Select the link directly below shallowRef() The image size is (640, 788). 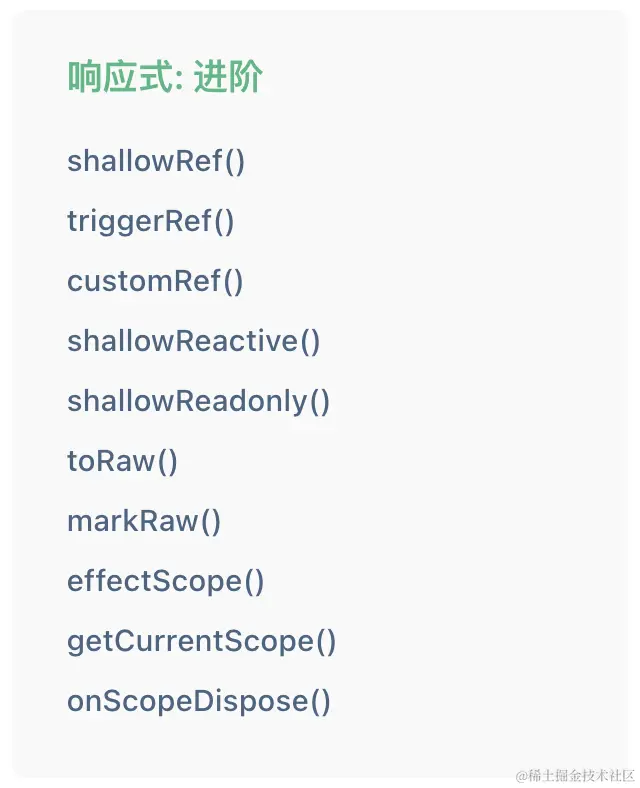click(x=151, y=221)
